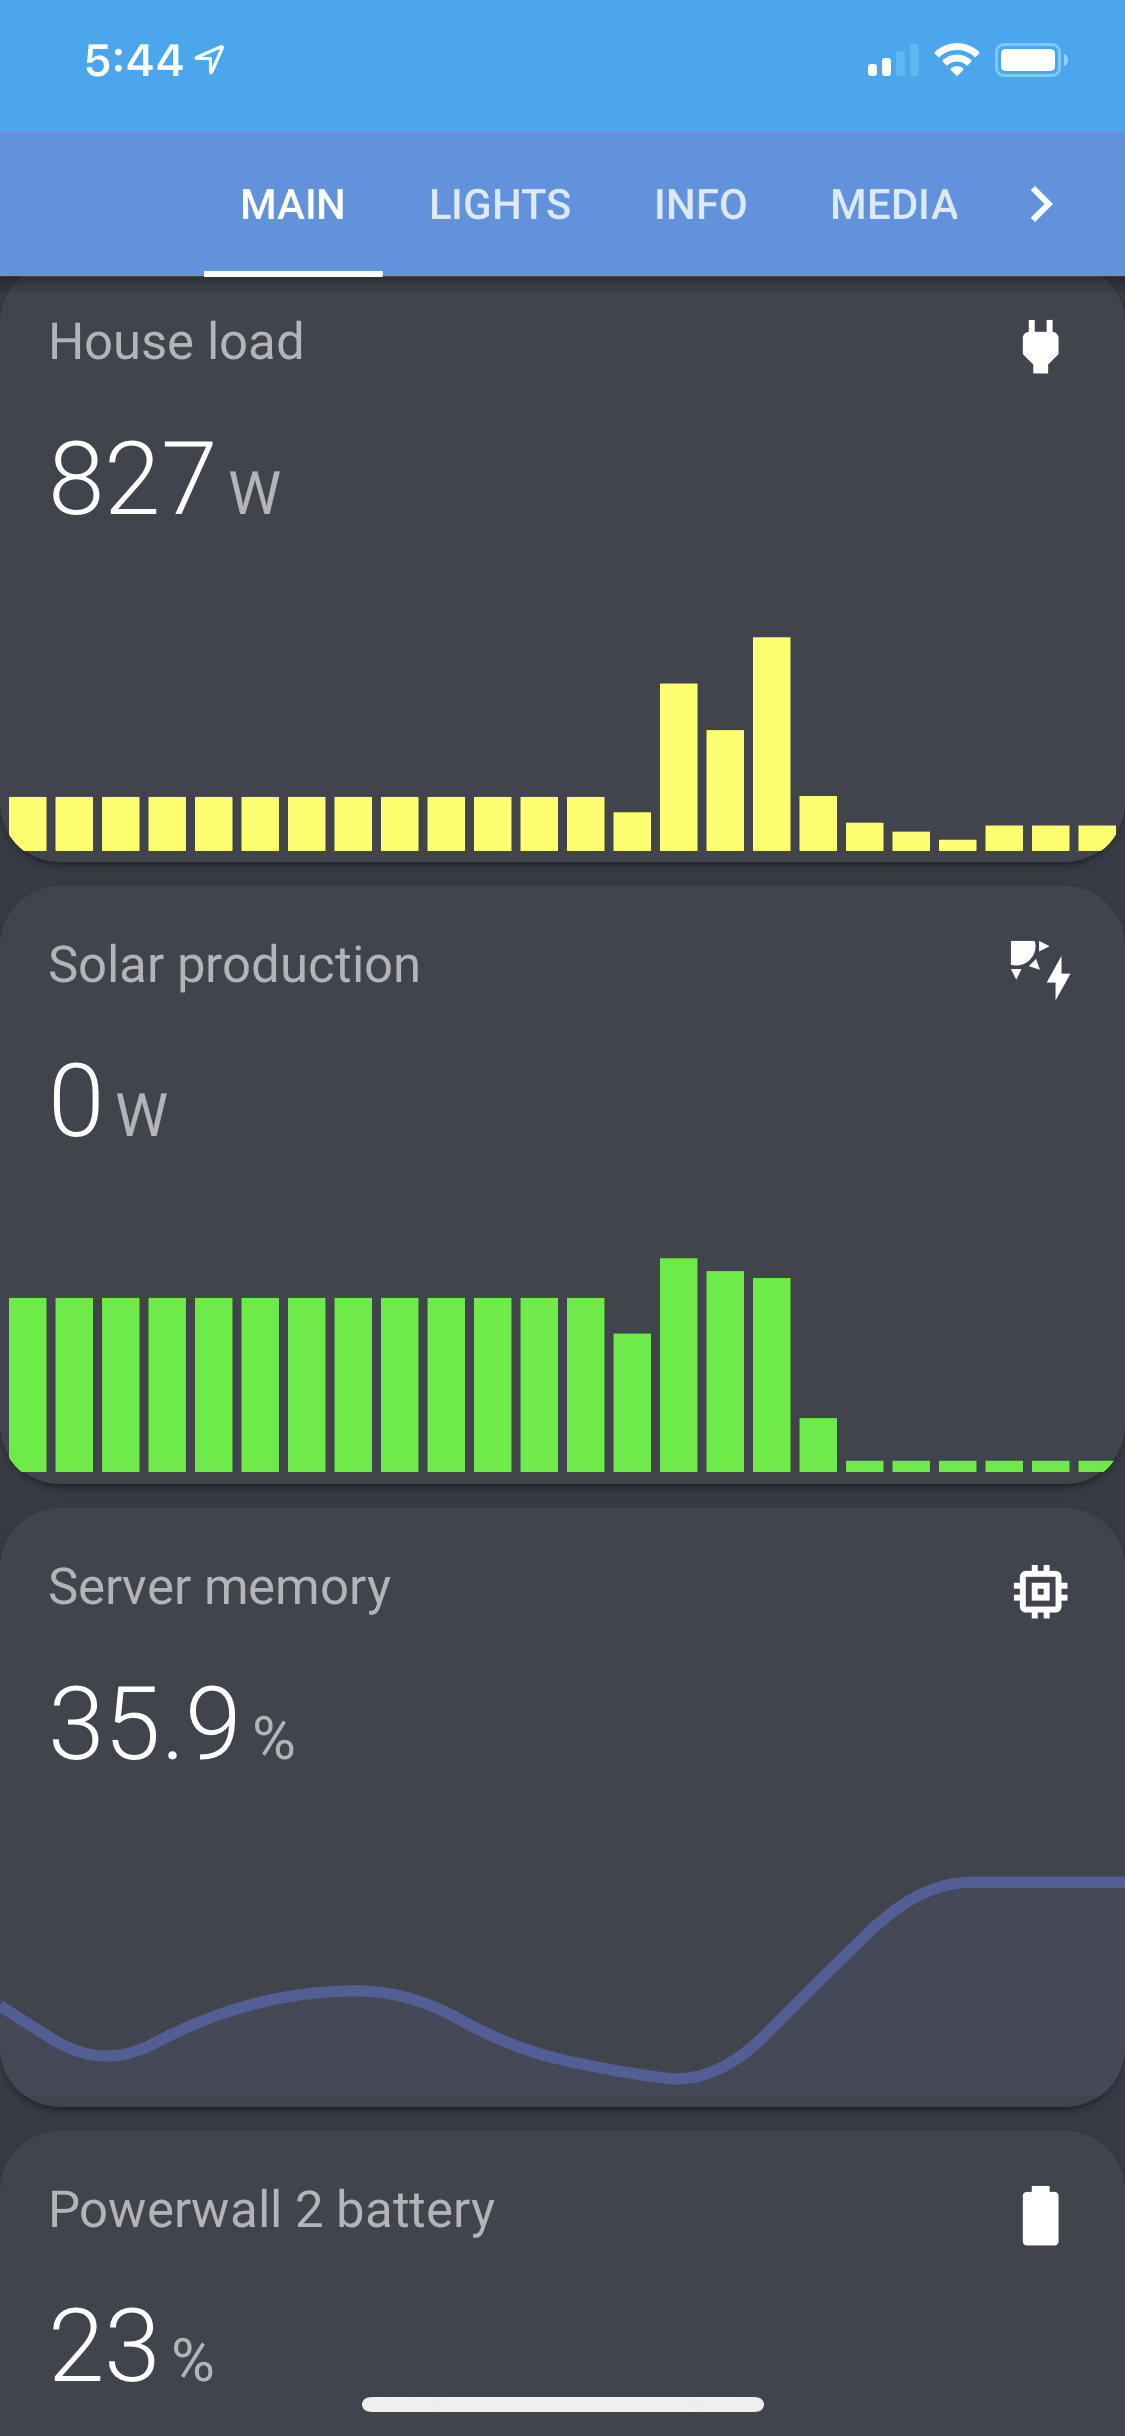Open the INFO tab
Screen dimensions: 1125x2436
coord(700,204)
